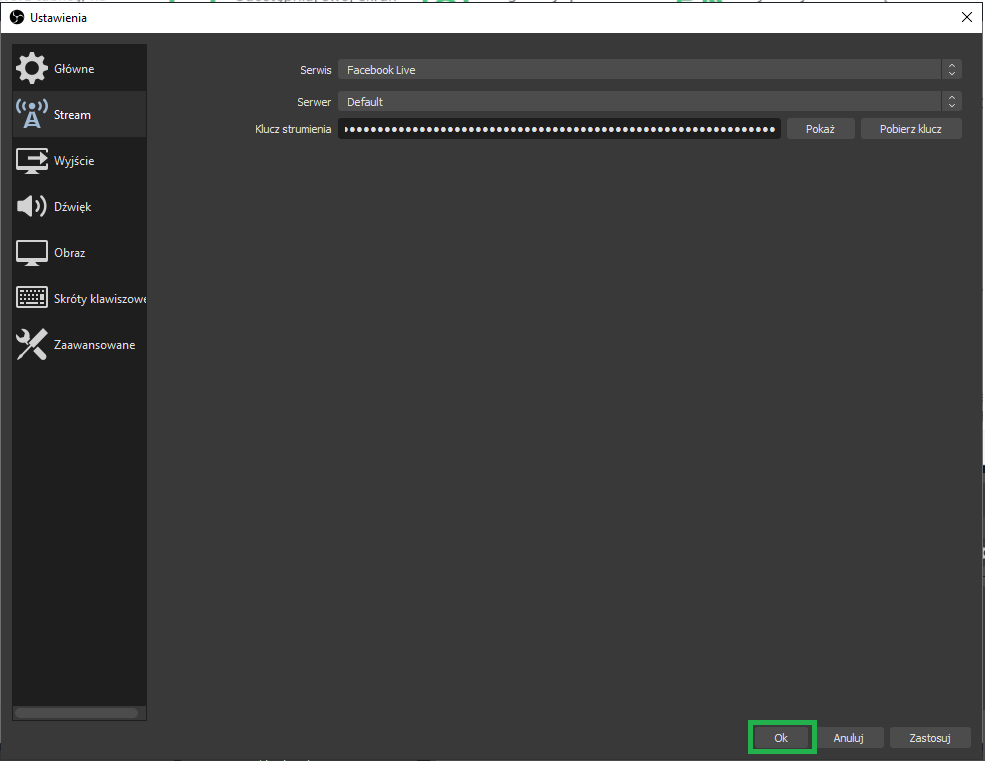This screenshot has width=985, height=761.
Task: Close the Ustawienia window
Action: point(966,17)
